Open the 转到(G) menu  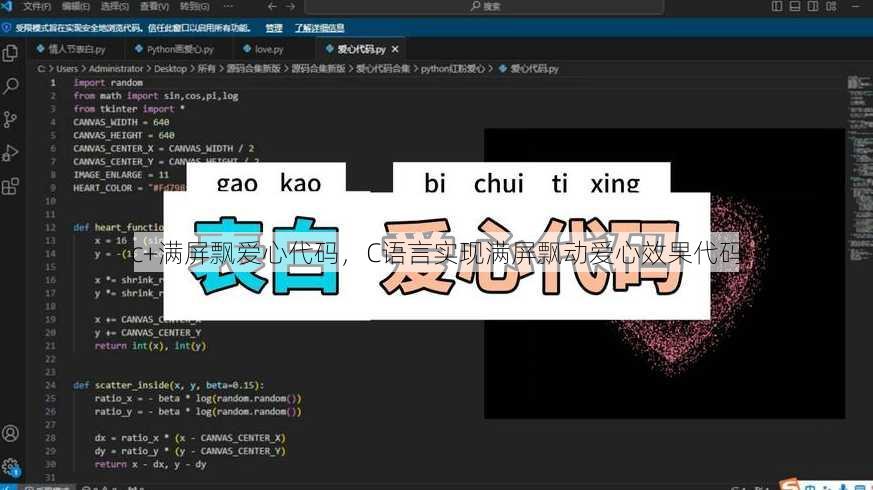tap(194, 7)
